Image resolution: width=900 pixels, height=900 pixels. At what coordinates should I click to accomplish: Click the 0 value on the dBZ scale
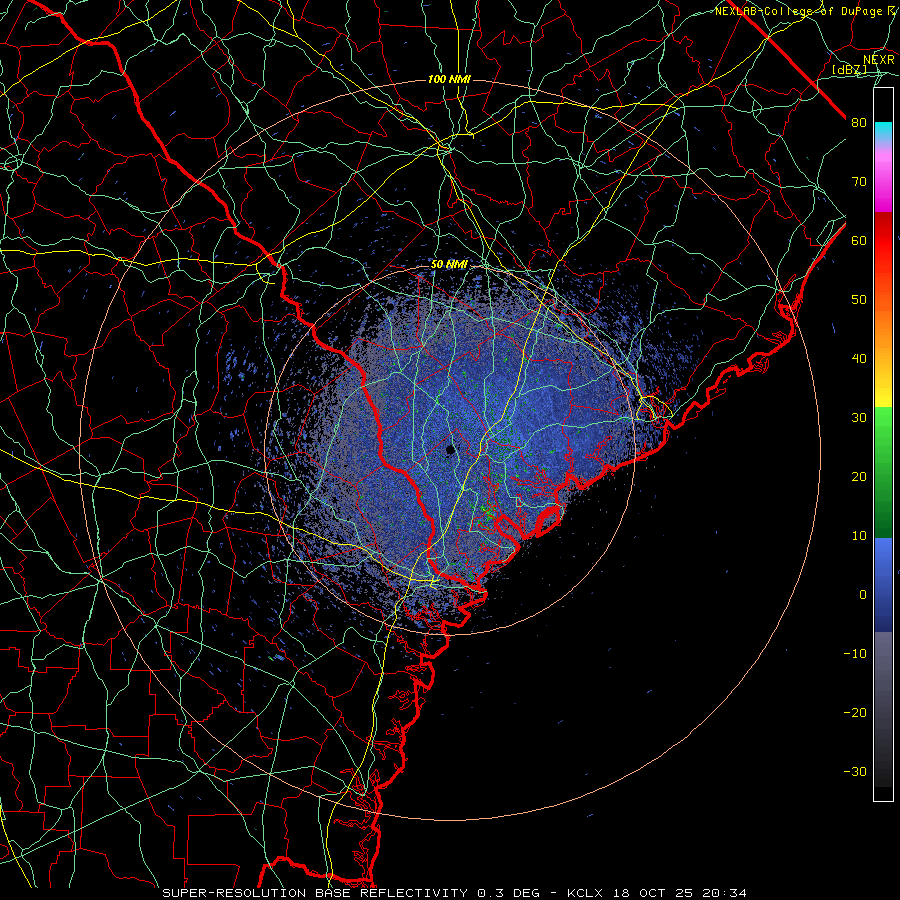[863, 595]
